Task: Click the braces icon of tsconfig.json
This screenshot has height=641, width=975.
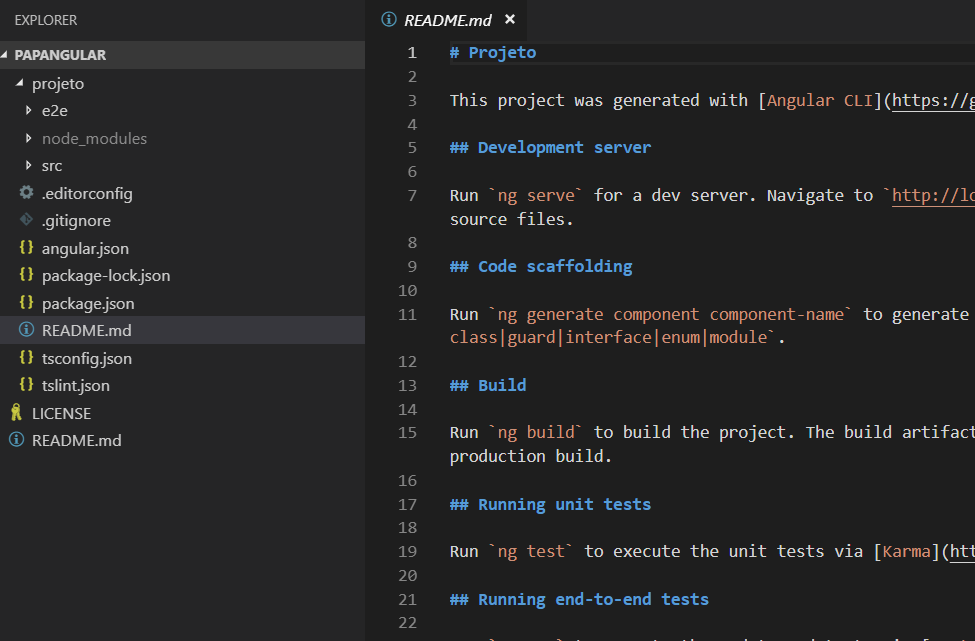Action: click(26, 357)
